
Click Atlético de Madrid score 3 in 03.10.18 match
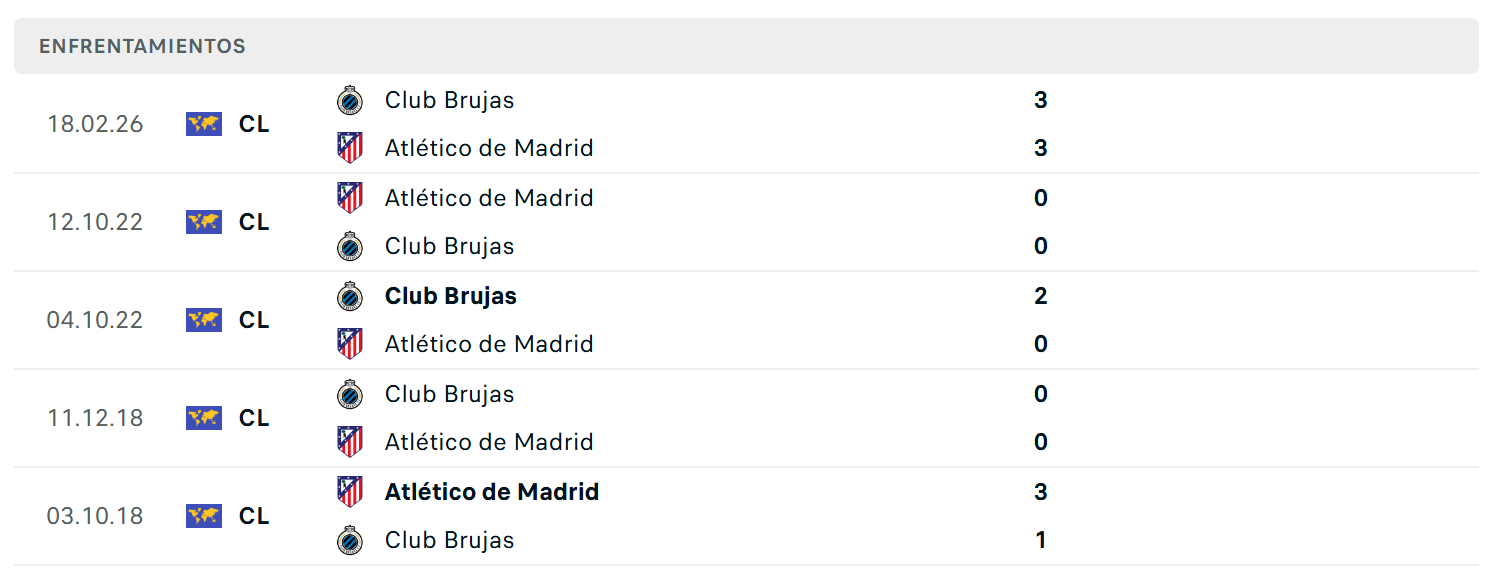(x=1041, y=492)
